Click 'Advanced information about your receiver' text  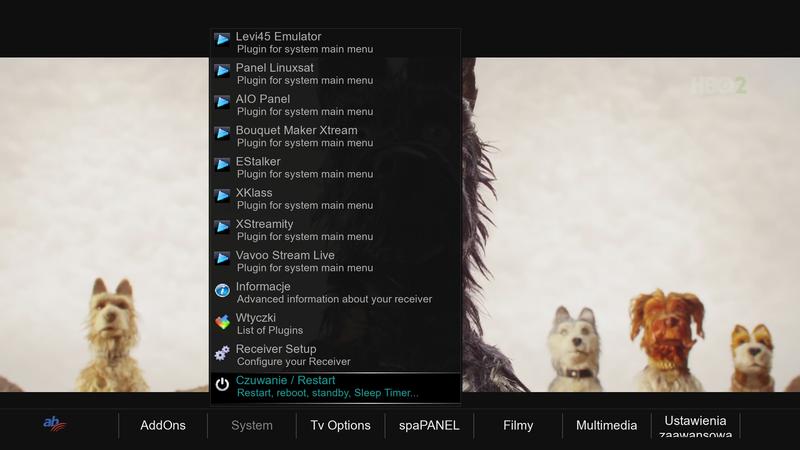point(334,299)
